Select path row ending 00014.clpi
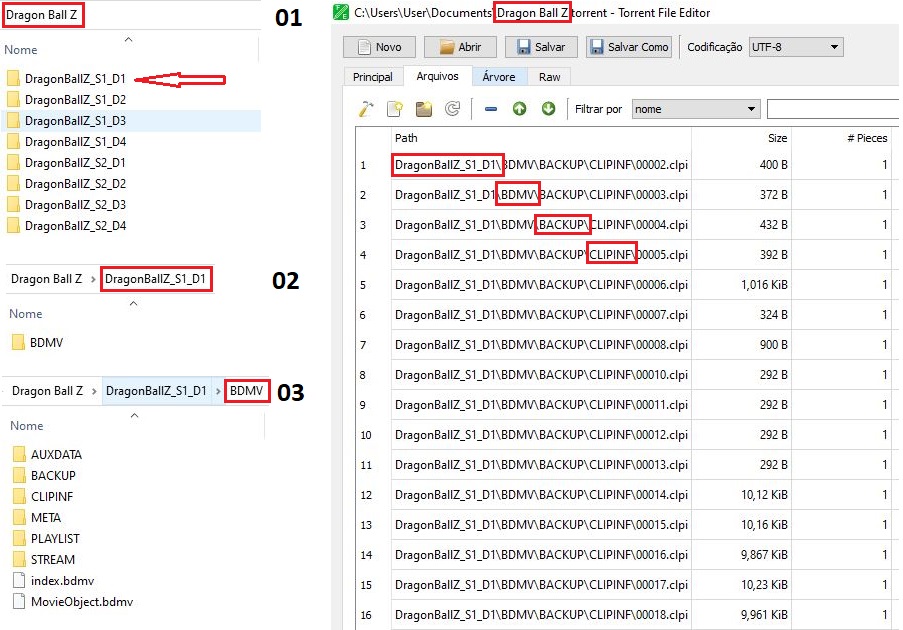Screen dimensions: 903x630 tap(541, 495)
